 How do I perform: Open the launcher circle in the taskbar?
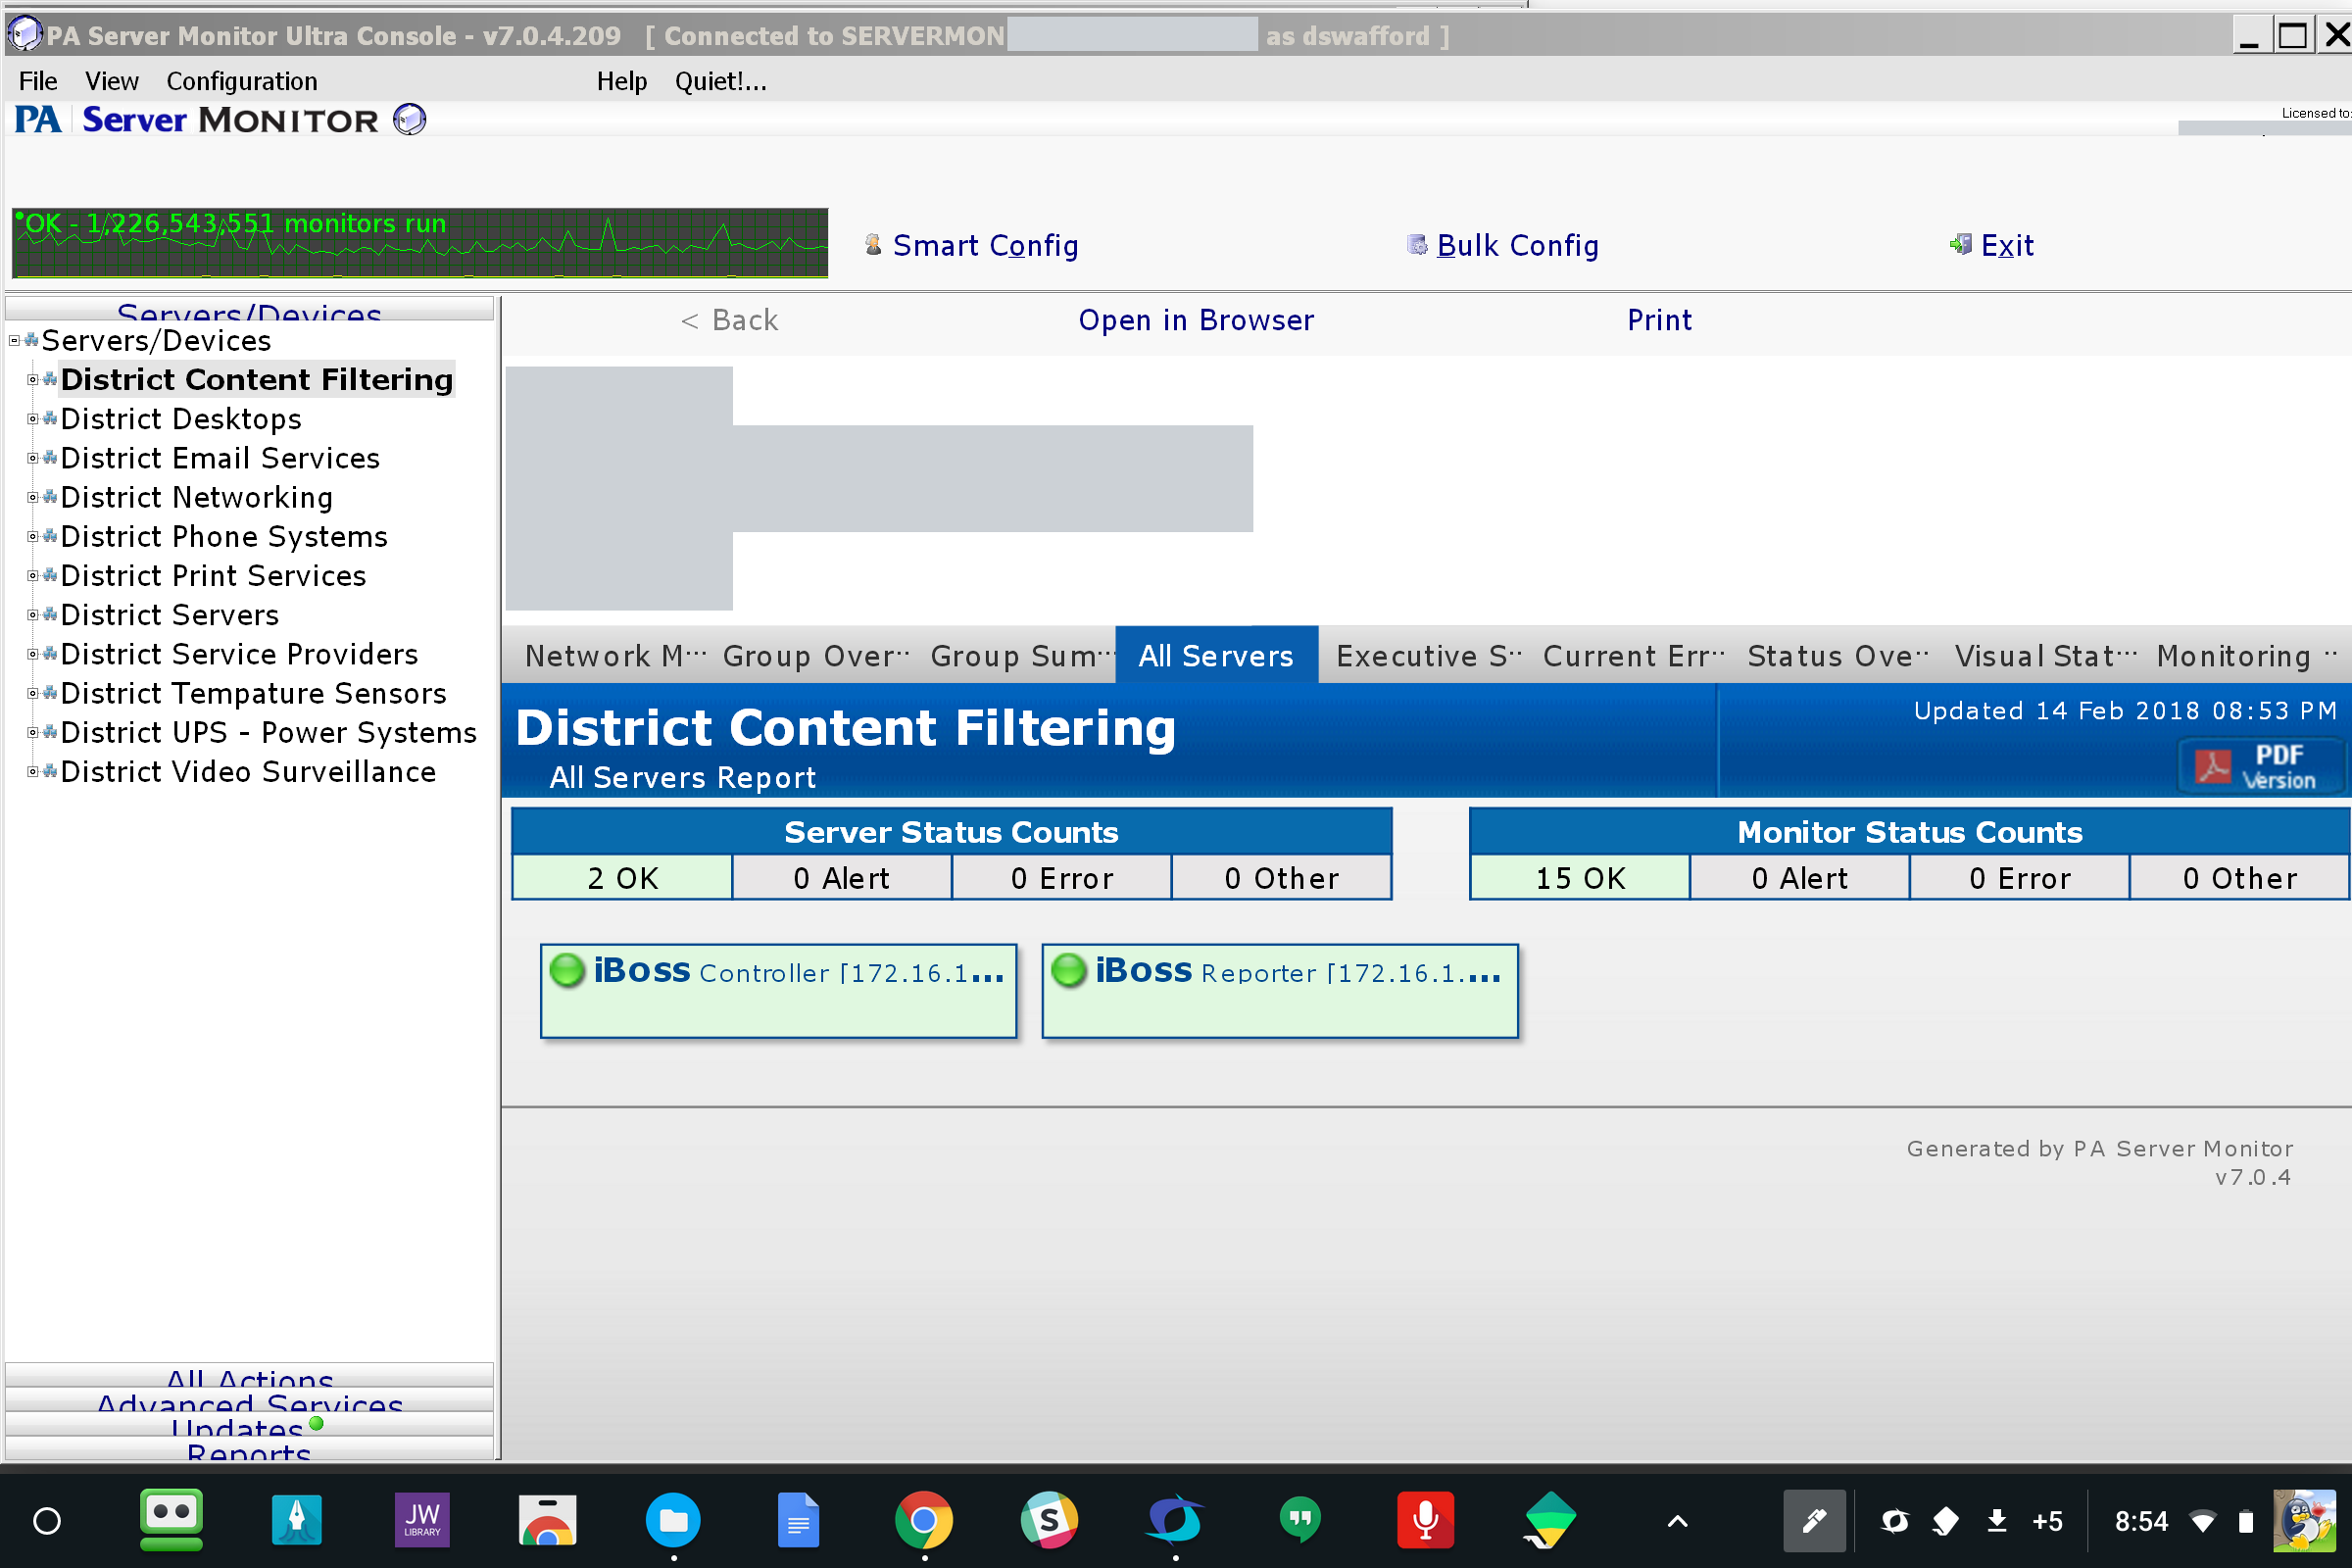[47, 1521]
